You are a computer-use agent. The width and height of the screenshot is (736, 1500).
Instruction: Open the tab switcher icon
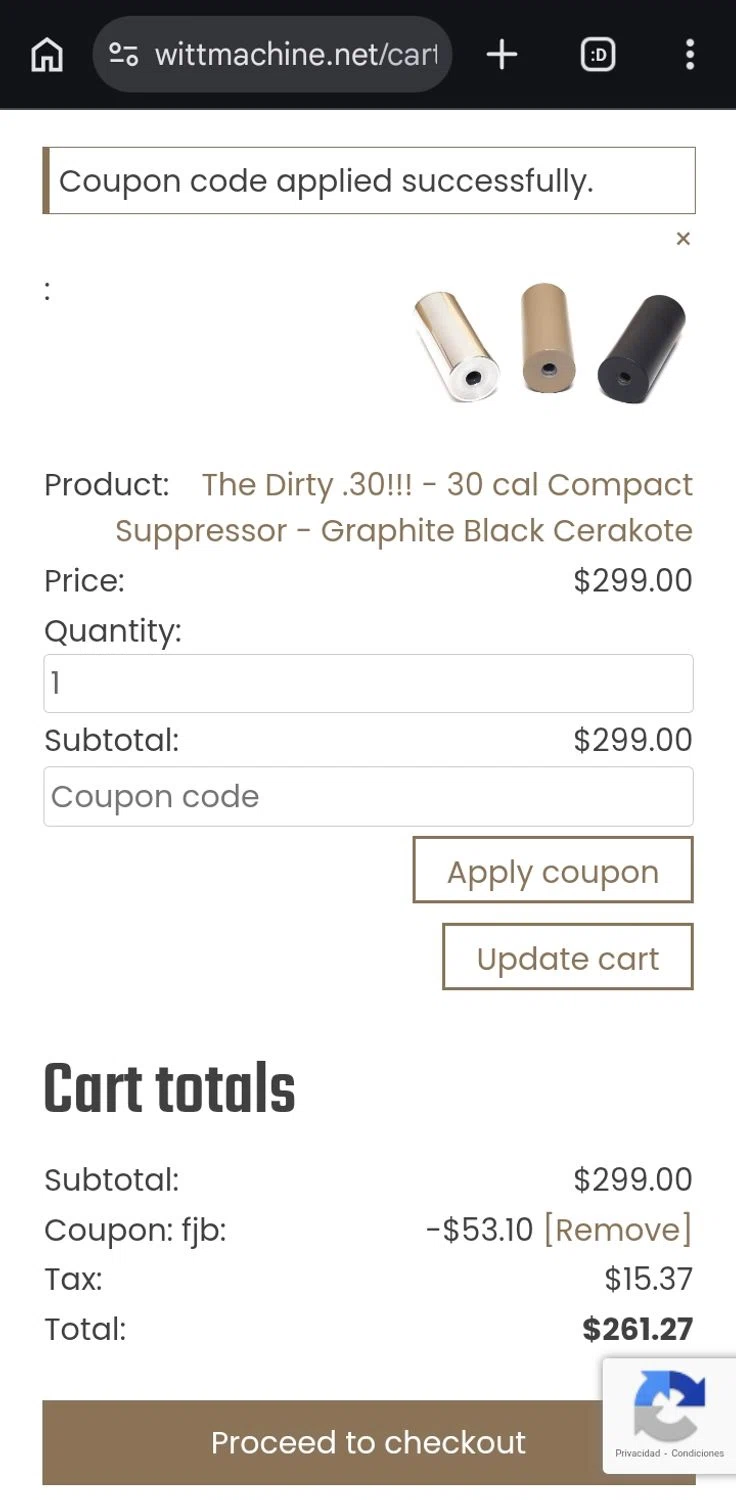tap(598, 55)
